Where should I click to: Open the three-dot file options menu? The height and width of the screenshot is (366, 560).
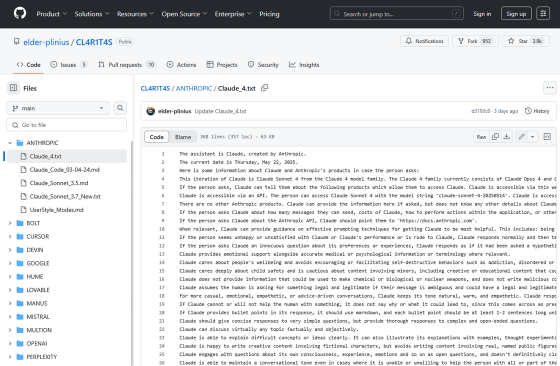[x=550, y=88]
